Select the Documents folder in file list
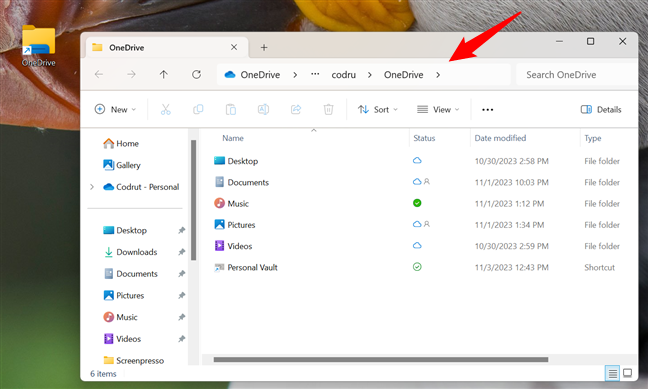This screenshot has width=648, height=389. tap(241, 182)
